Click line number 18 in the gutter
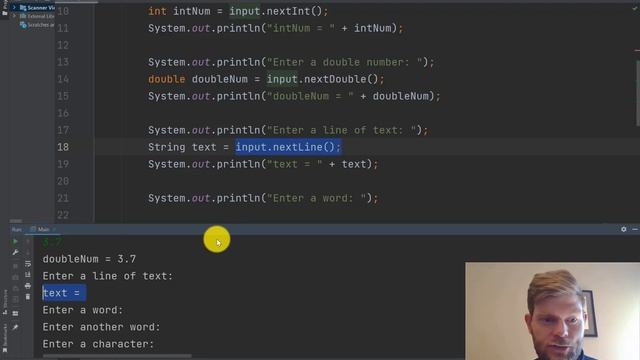 (63, 147)
